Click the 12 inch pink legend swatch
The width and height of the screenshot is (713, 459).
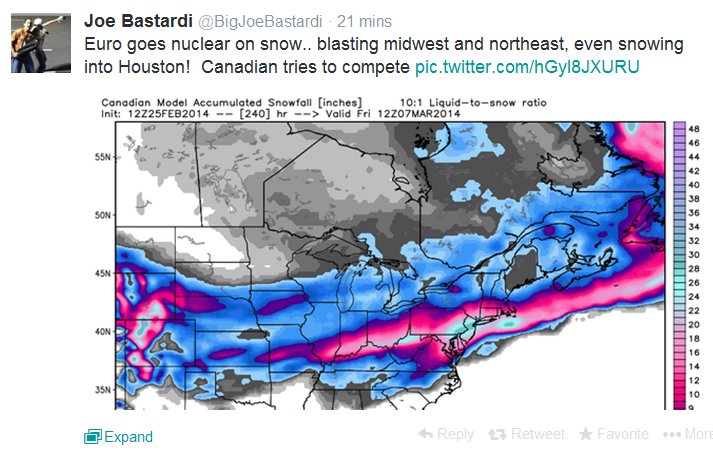pyautogui.click(x=679, y=380)
